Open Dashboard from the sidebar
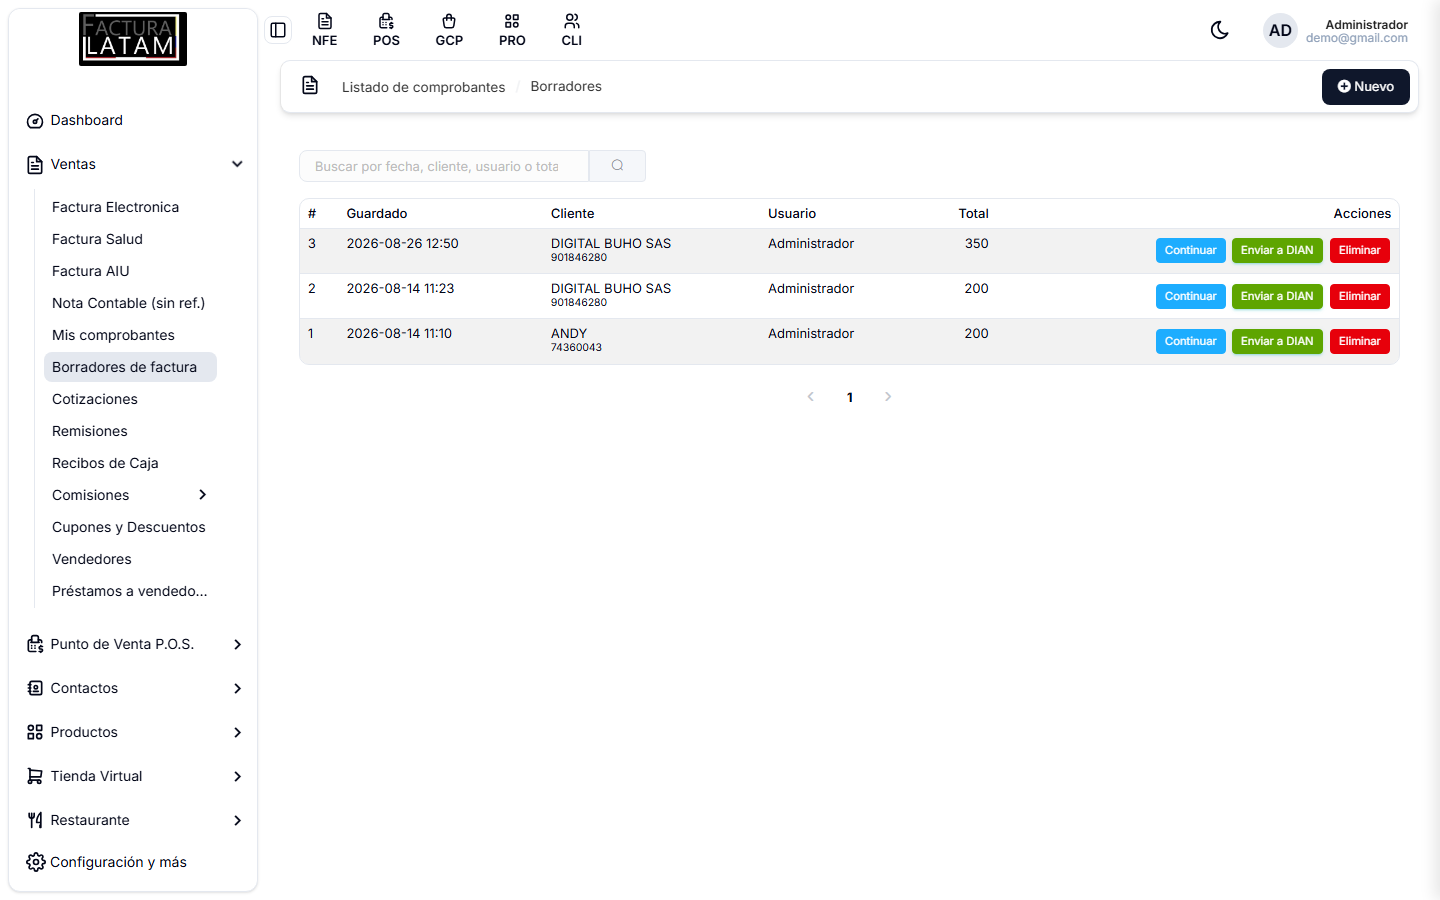Image resolution: width=1440 pixels, height=900 pixels. (87, 120)
